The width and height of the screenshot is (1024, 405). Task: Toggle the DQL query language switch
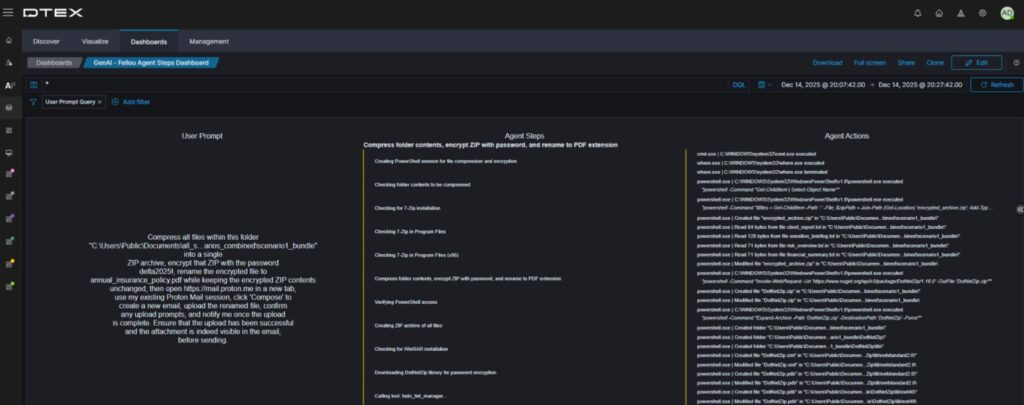(x=739, y=85)
